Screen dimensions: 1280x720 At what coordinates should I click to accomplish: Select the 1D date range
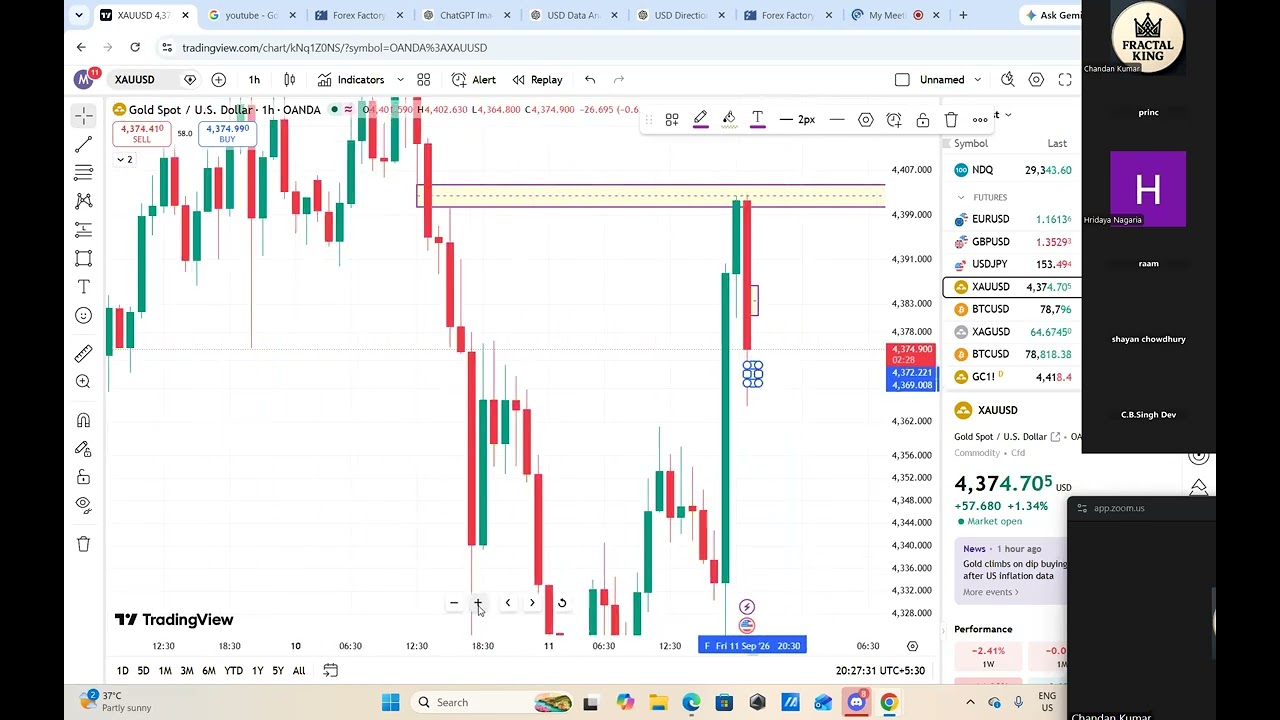pyautogui.click(x=122, y=671)
